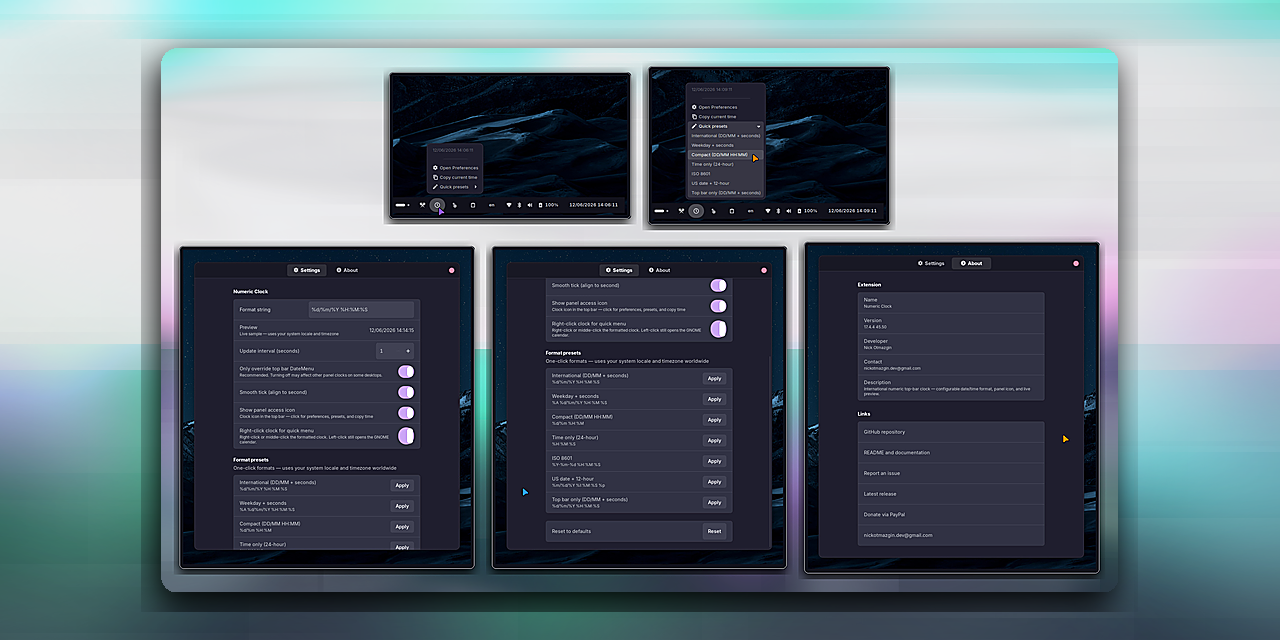This screenshot has width=1280, height=640.
Task: Click hand pointer icon in top-left screenshot panel
Action: [455, 205]
